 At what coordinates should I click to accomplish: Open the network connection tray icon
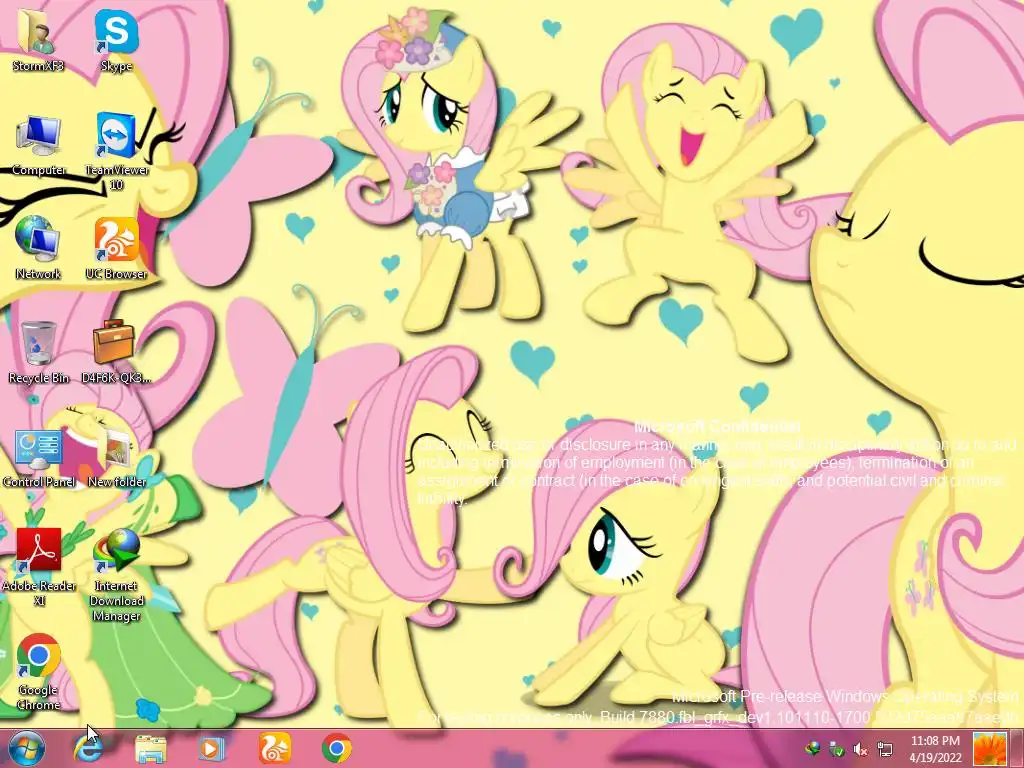click(x=885, y=749)
